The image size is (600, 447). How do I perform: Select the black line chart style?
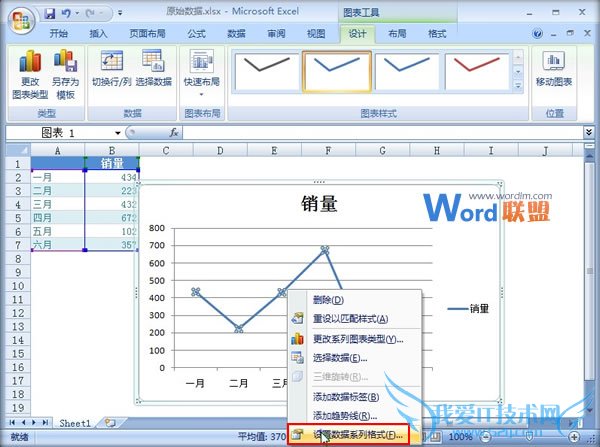coord(266,72)
